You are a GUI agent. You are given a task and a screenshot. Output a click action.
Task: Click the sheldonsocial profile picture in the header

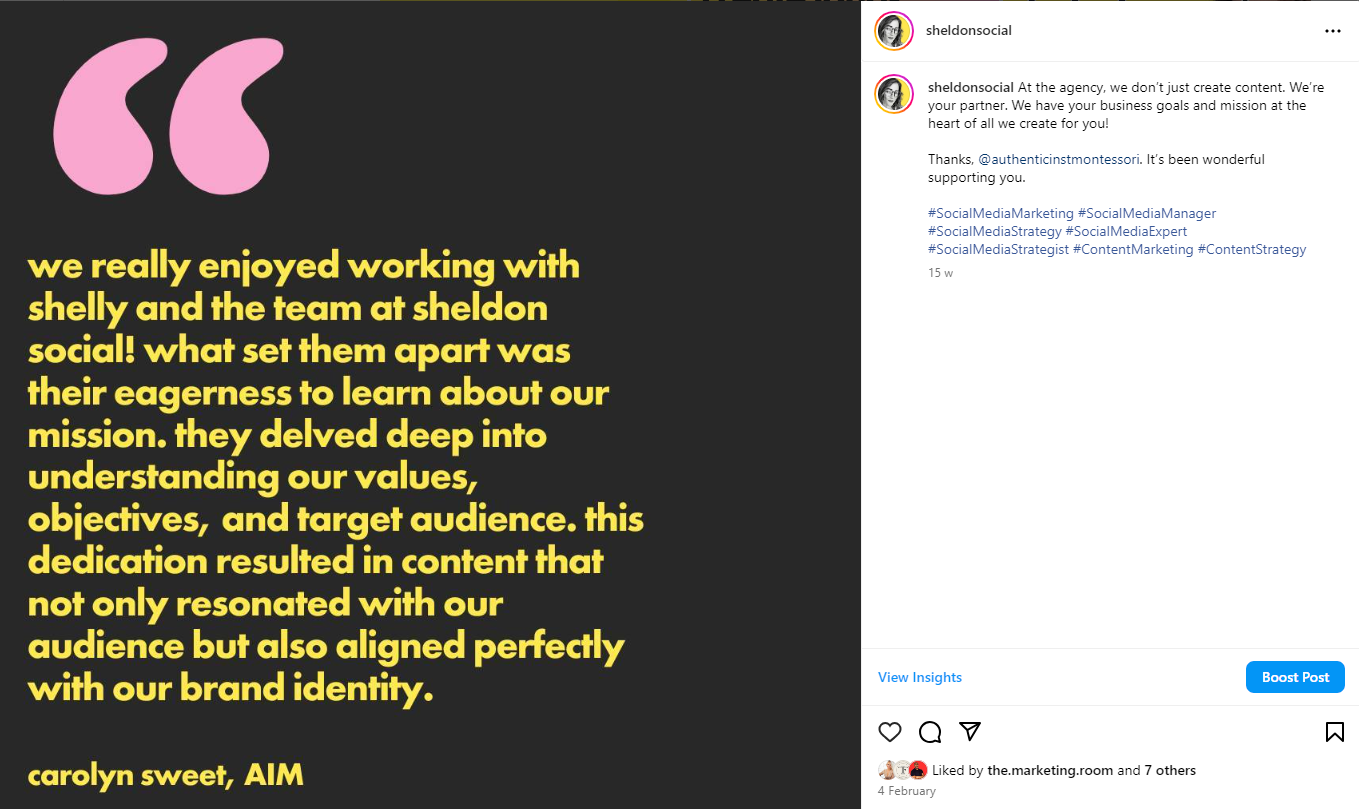pyautogui.click(x=894, y=31)
